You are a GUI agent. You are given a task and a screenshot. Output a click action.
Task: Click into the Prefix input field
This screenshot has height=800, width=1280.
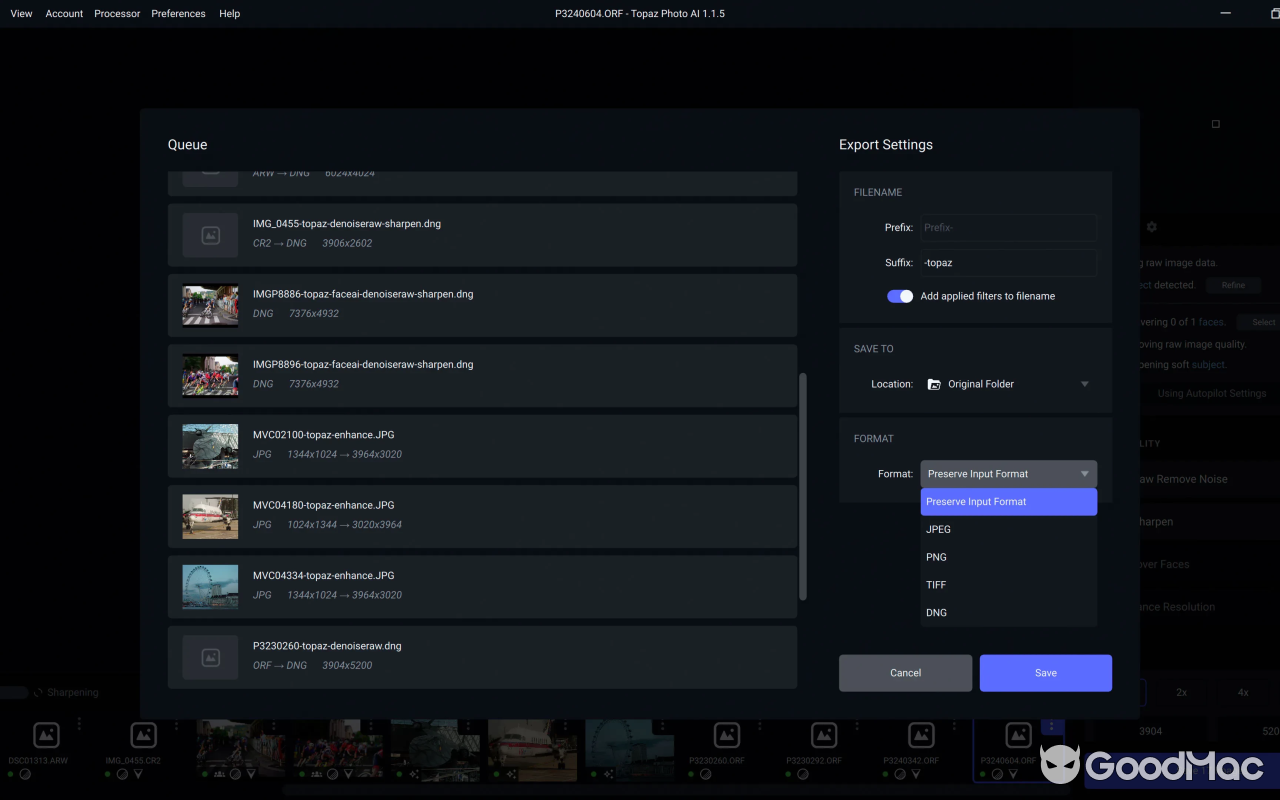1008,228
